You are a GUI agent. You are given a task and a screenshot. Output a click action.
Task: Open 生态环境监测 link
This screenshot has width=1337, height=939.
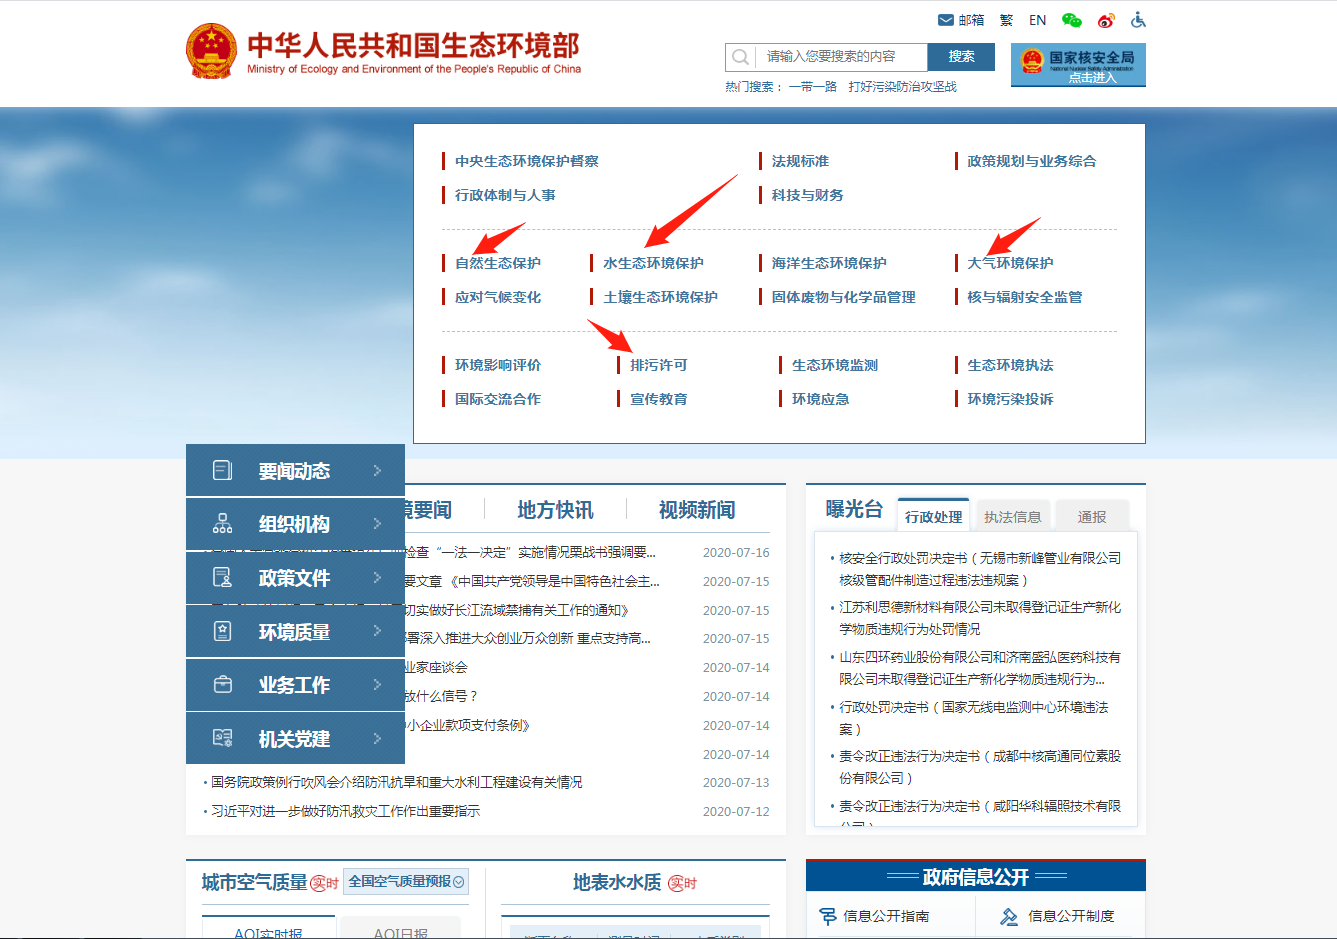835,365
